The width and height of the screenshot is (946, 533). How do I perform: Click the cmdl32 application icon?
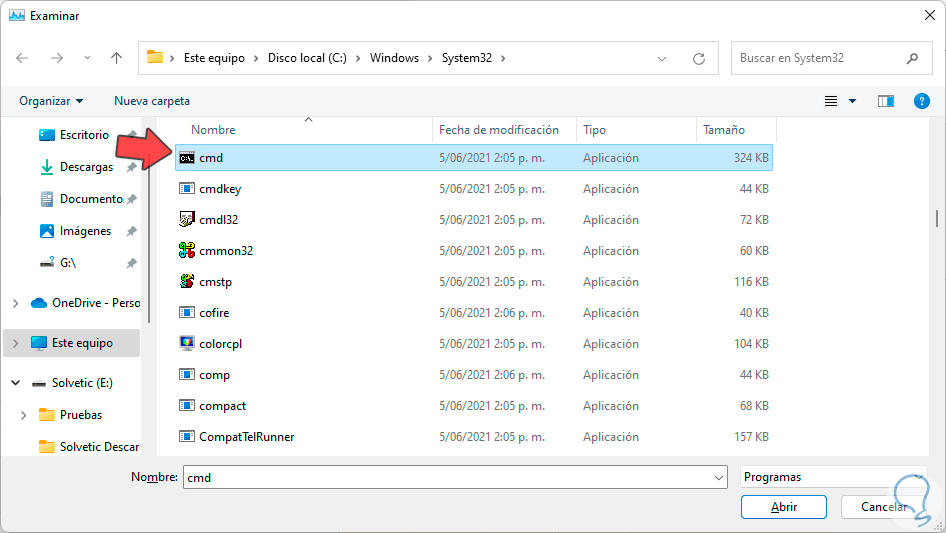(186, 220)
